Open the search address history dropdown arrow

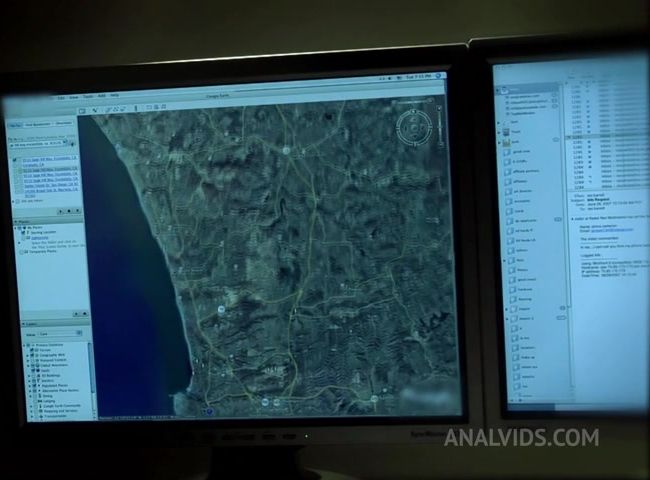pos(65,144)
